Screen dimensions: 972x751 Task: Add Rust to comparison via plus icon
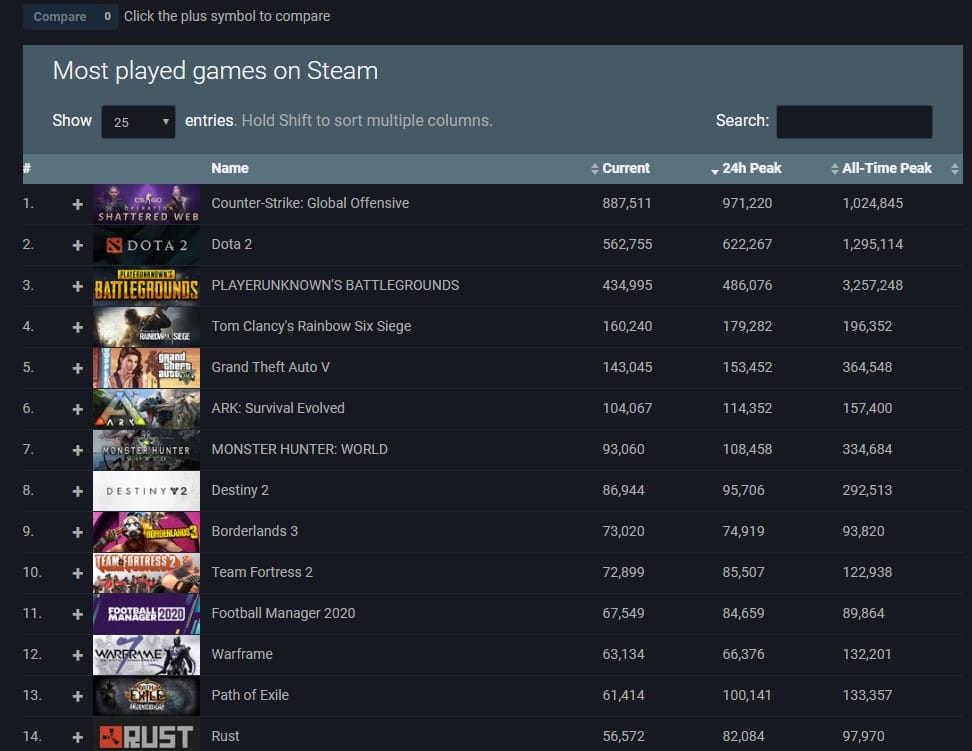[x=77, y=737]
